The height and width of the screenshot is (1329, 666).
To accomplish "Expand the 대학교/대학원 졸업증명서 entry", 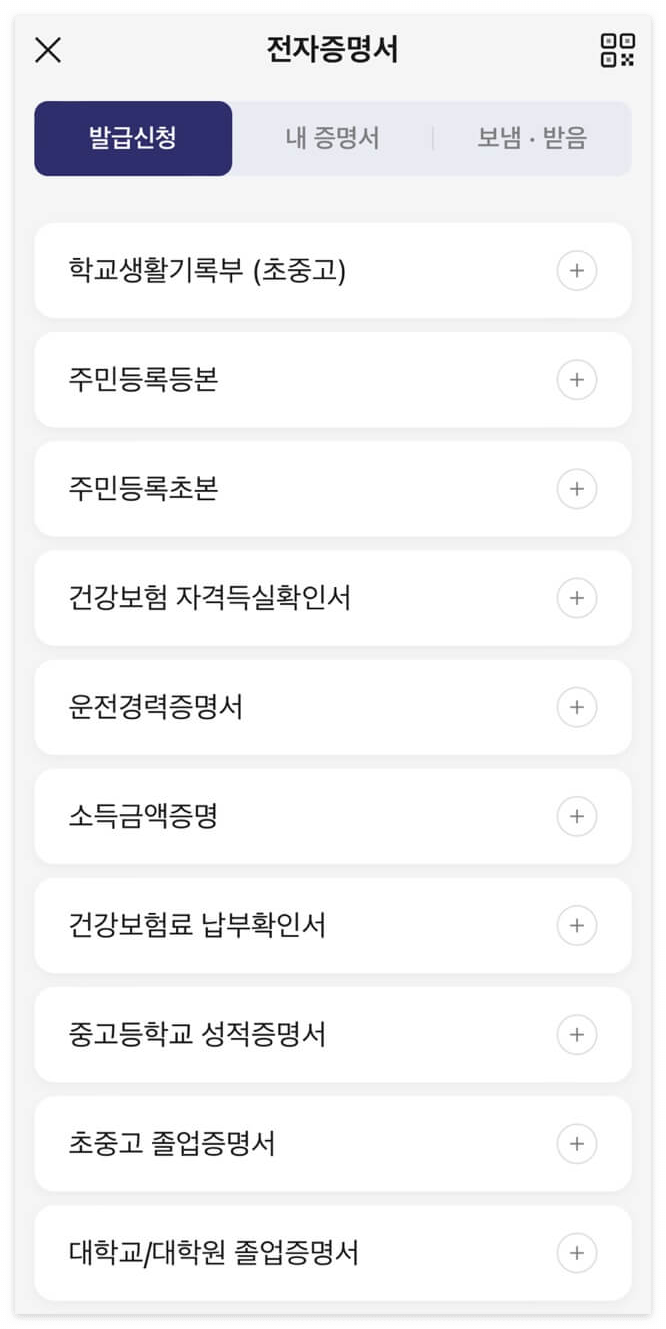I will [577, 1253].
